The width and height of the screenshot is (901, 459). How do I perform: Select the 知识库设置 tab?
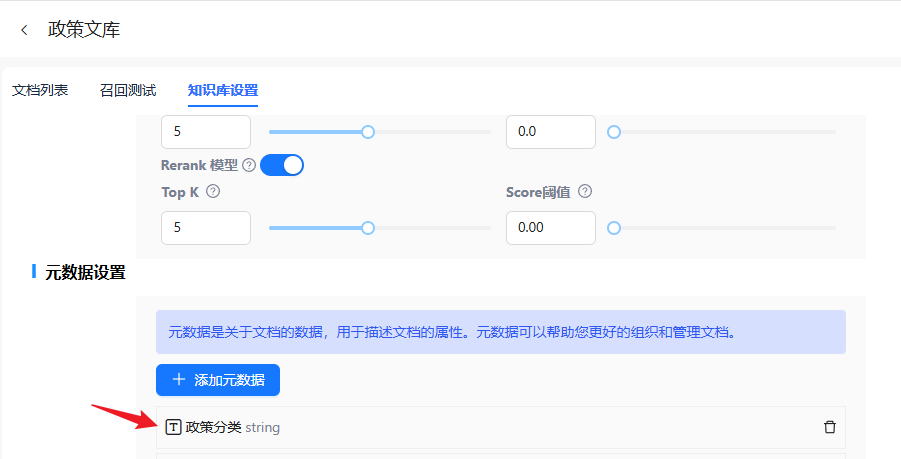[x=223, y=90]
